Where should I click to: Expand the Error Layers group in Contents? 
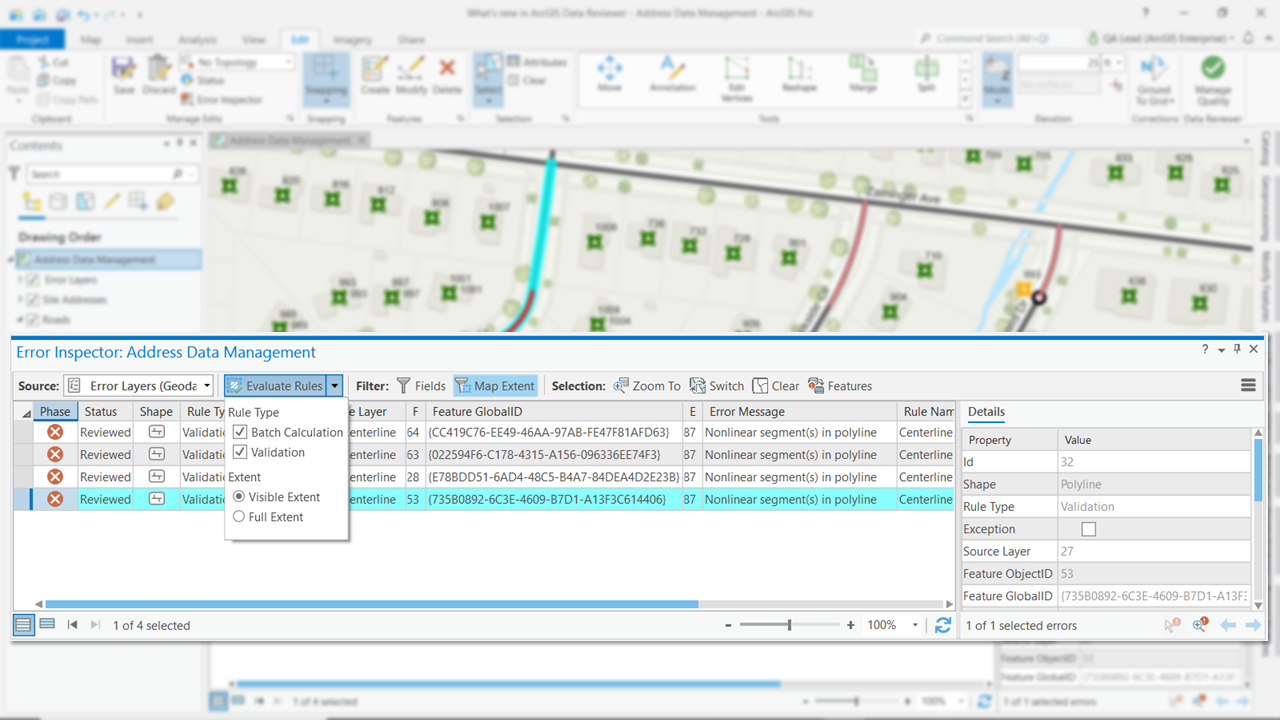19,280
